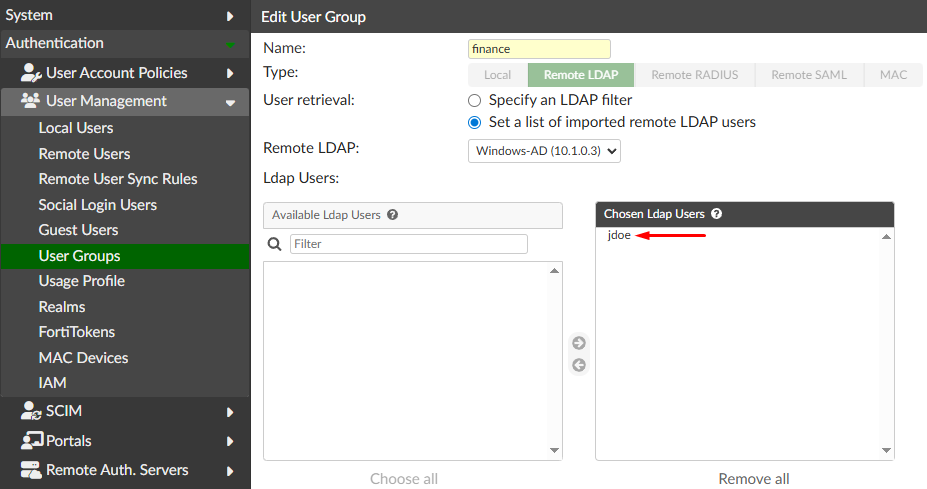Open IAM page
Image resolution: width=927 pixels, height=489 pixels.
point(53,383)
